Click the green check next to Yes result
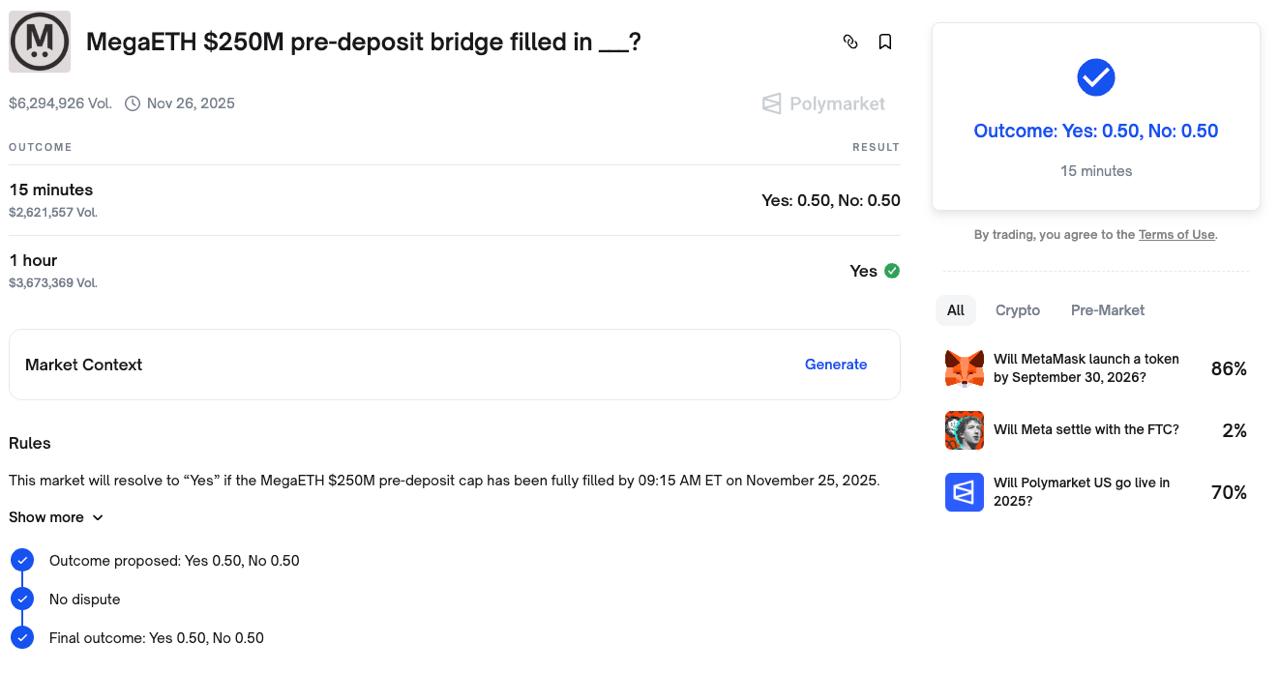Screen dimensions: 1280x673 tap(892, 271)
